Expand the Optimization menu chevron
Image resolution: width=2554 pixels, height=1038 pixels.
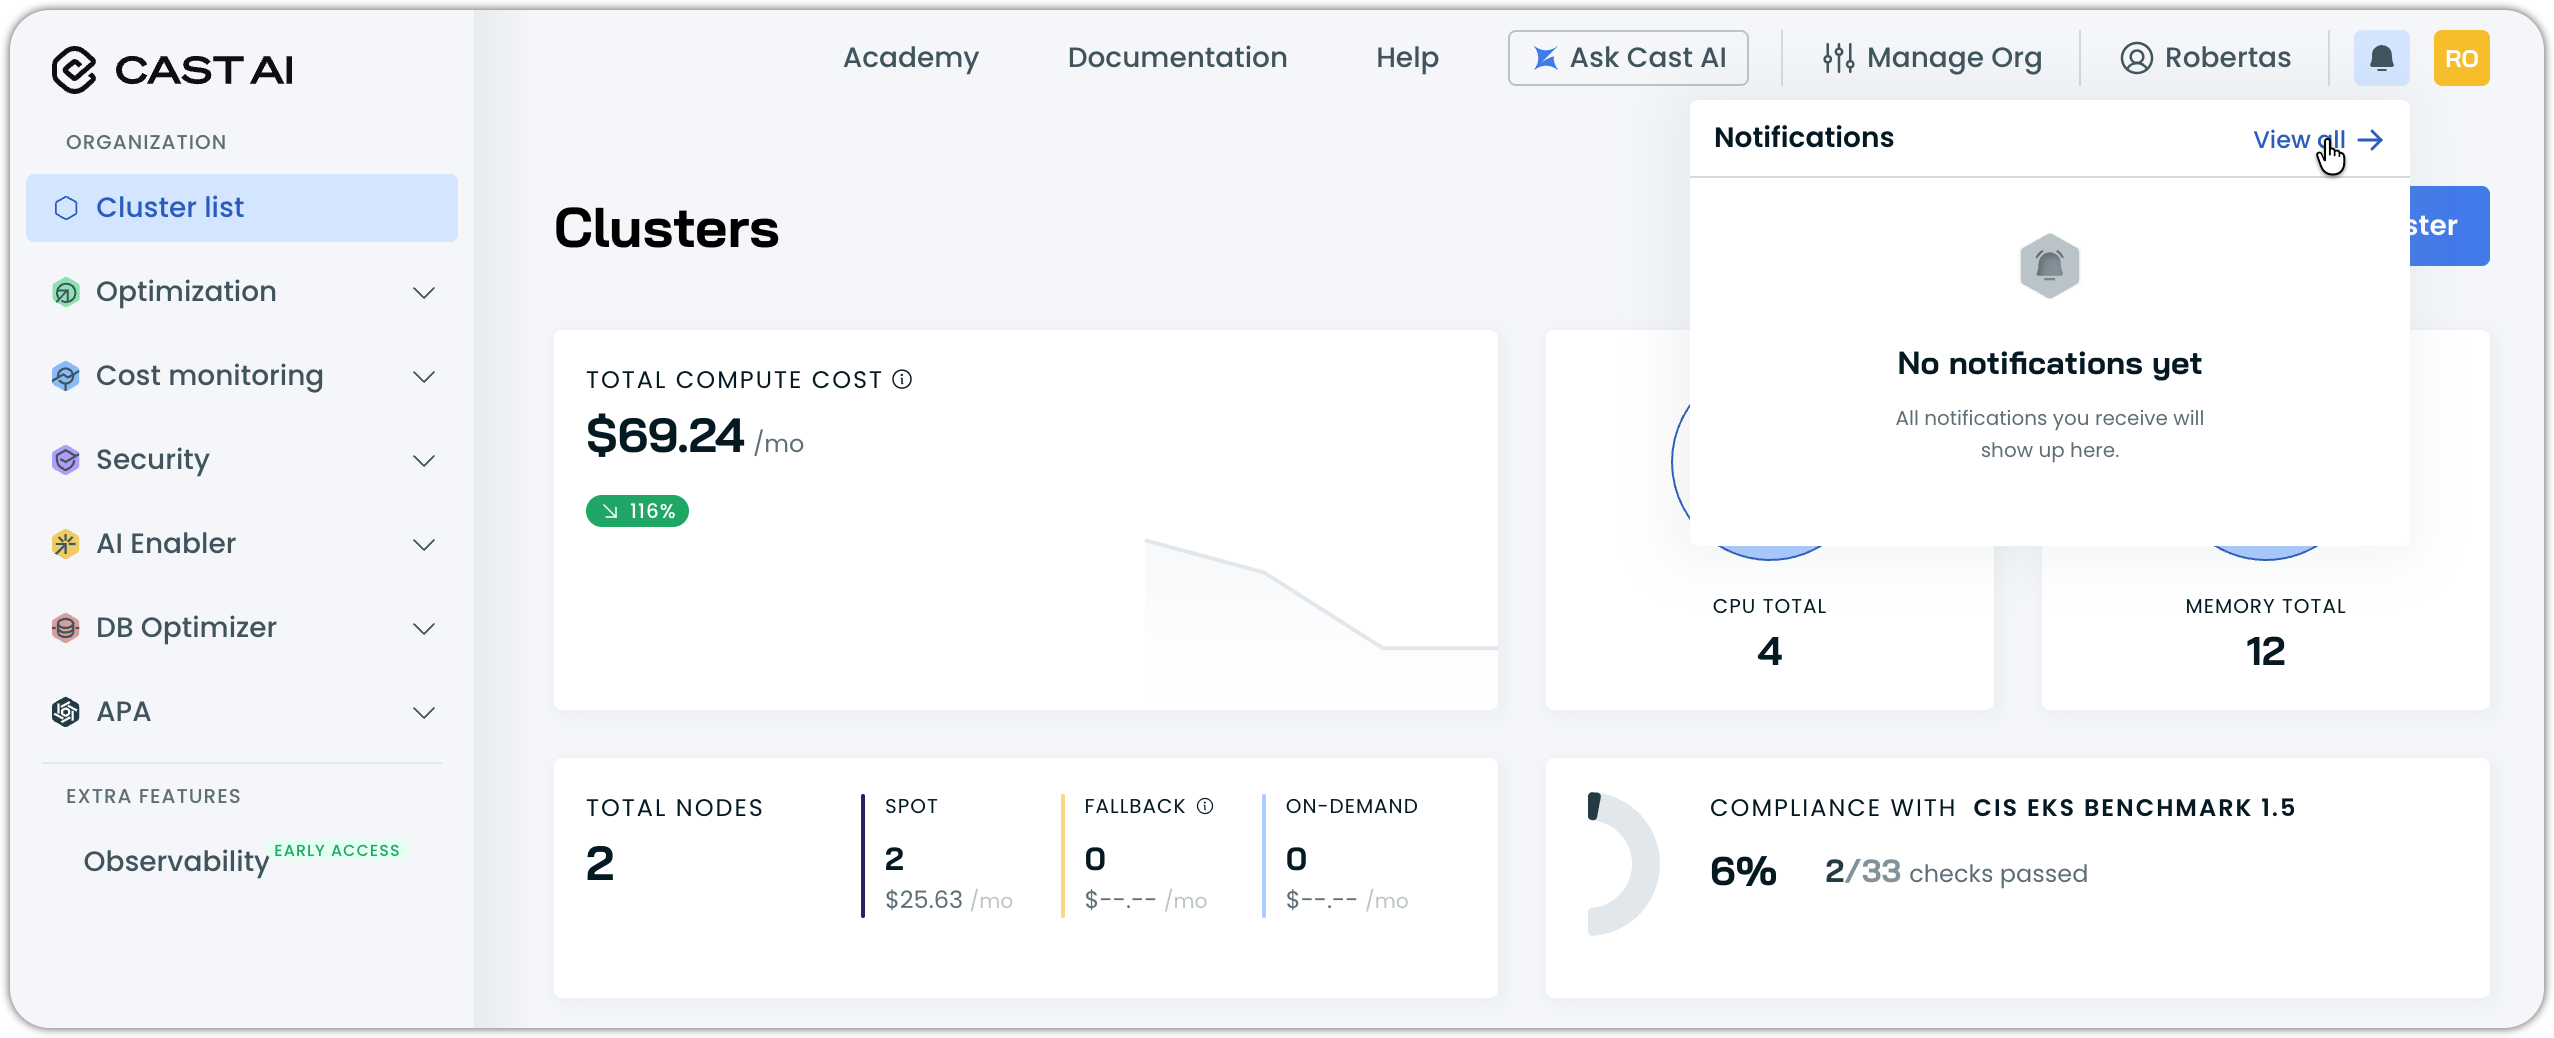click(424, 293)
